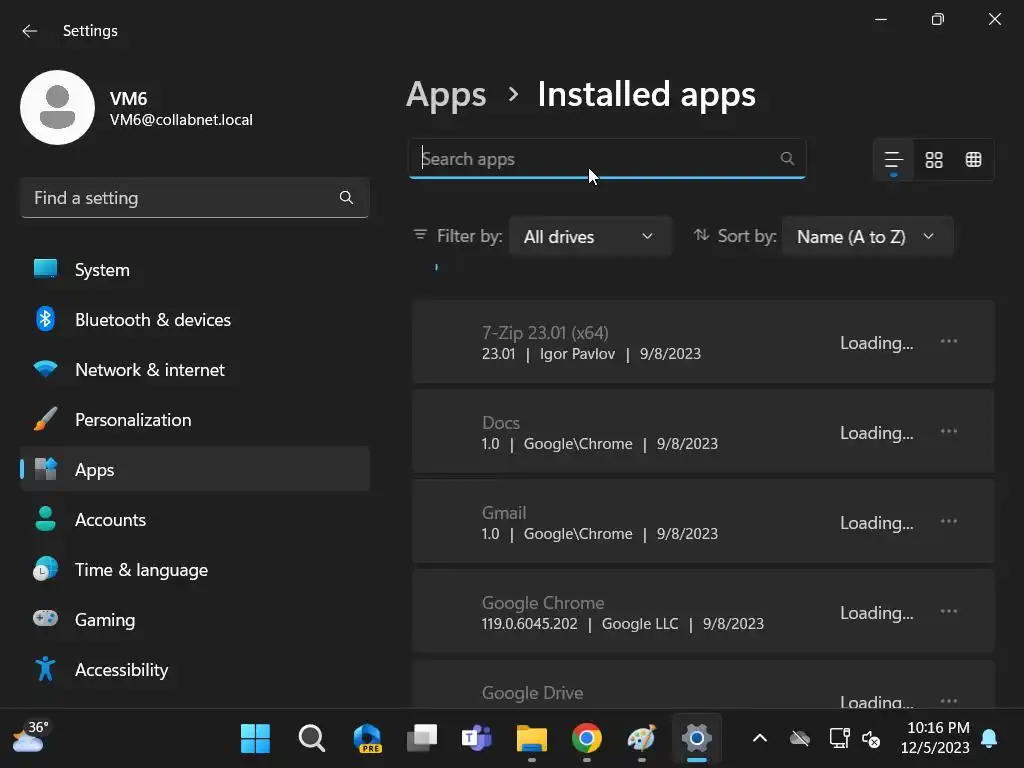
Task: Click the magnifier icon in Search apps box
Action: (x=787, y=158)
